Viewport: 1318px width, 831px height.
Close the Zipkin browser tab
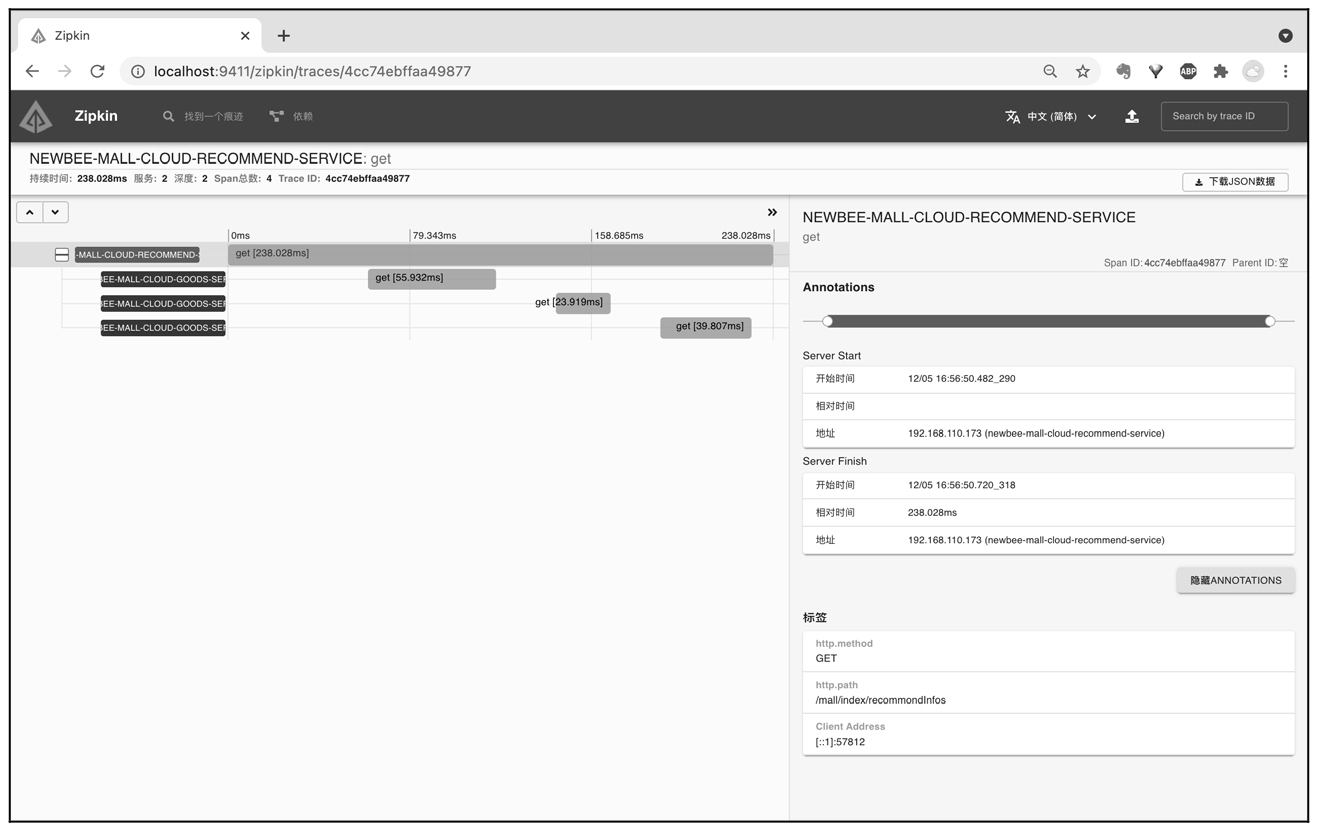245,36
